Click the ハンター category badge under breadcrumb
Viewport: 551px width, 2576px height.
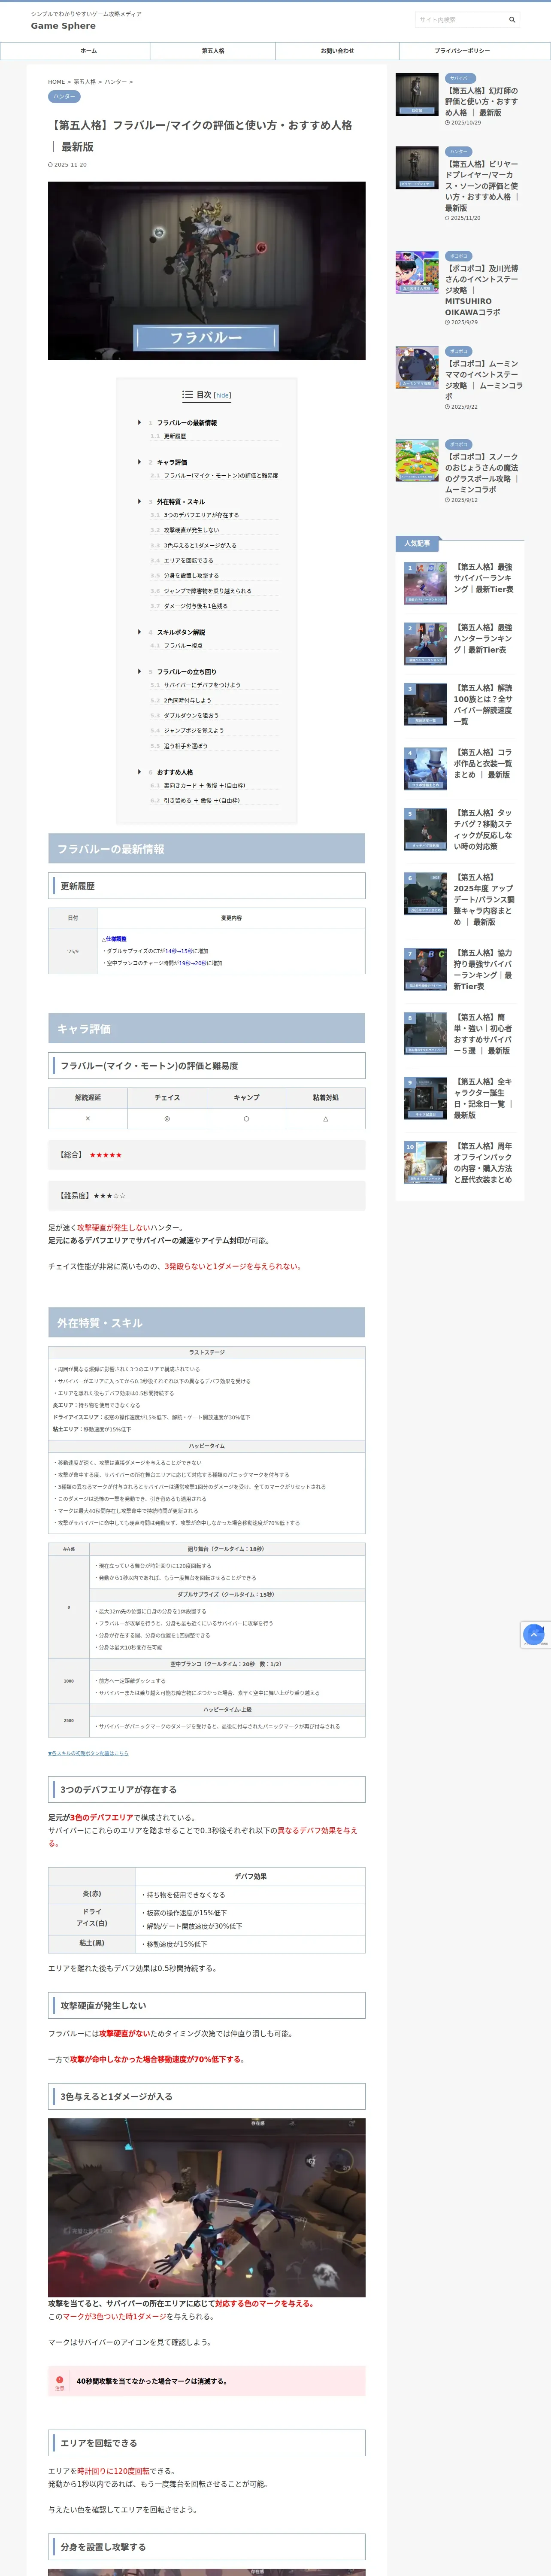64,96
